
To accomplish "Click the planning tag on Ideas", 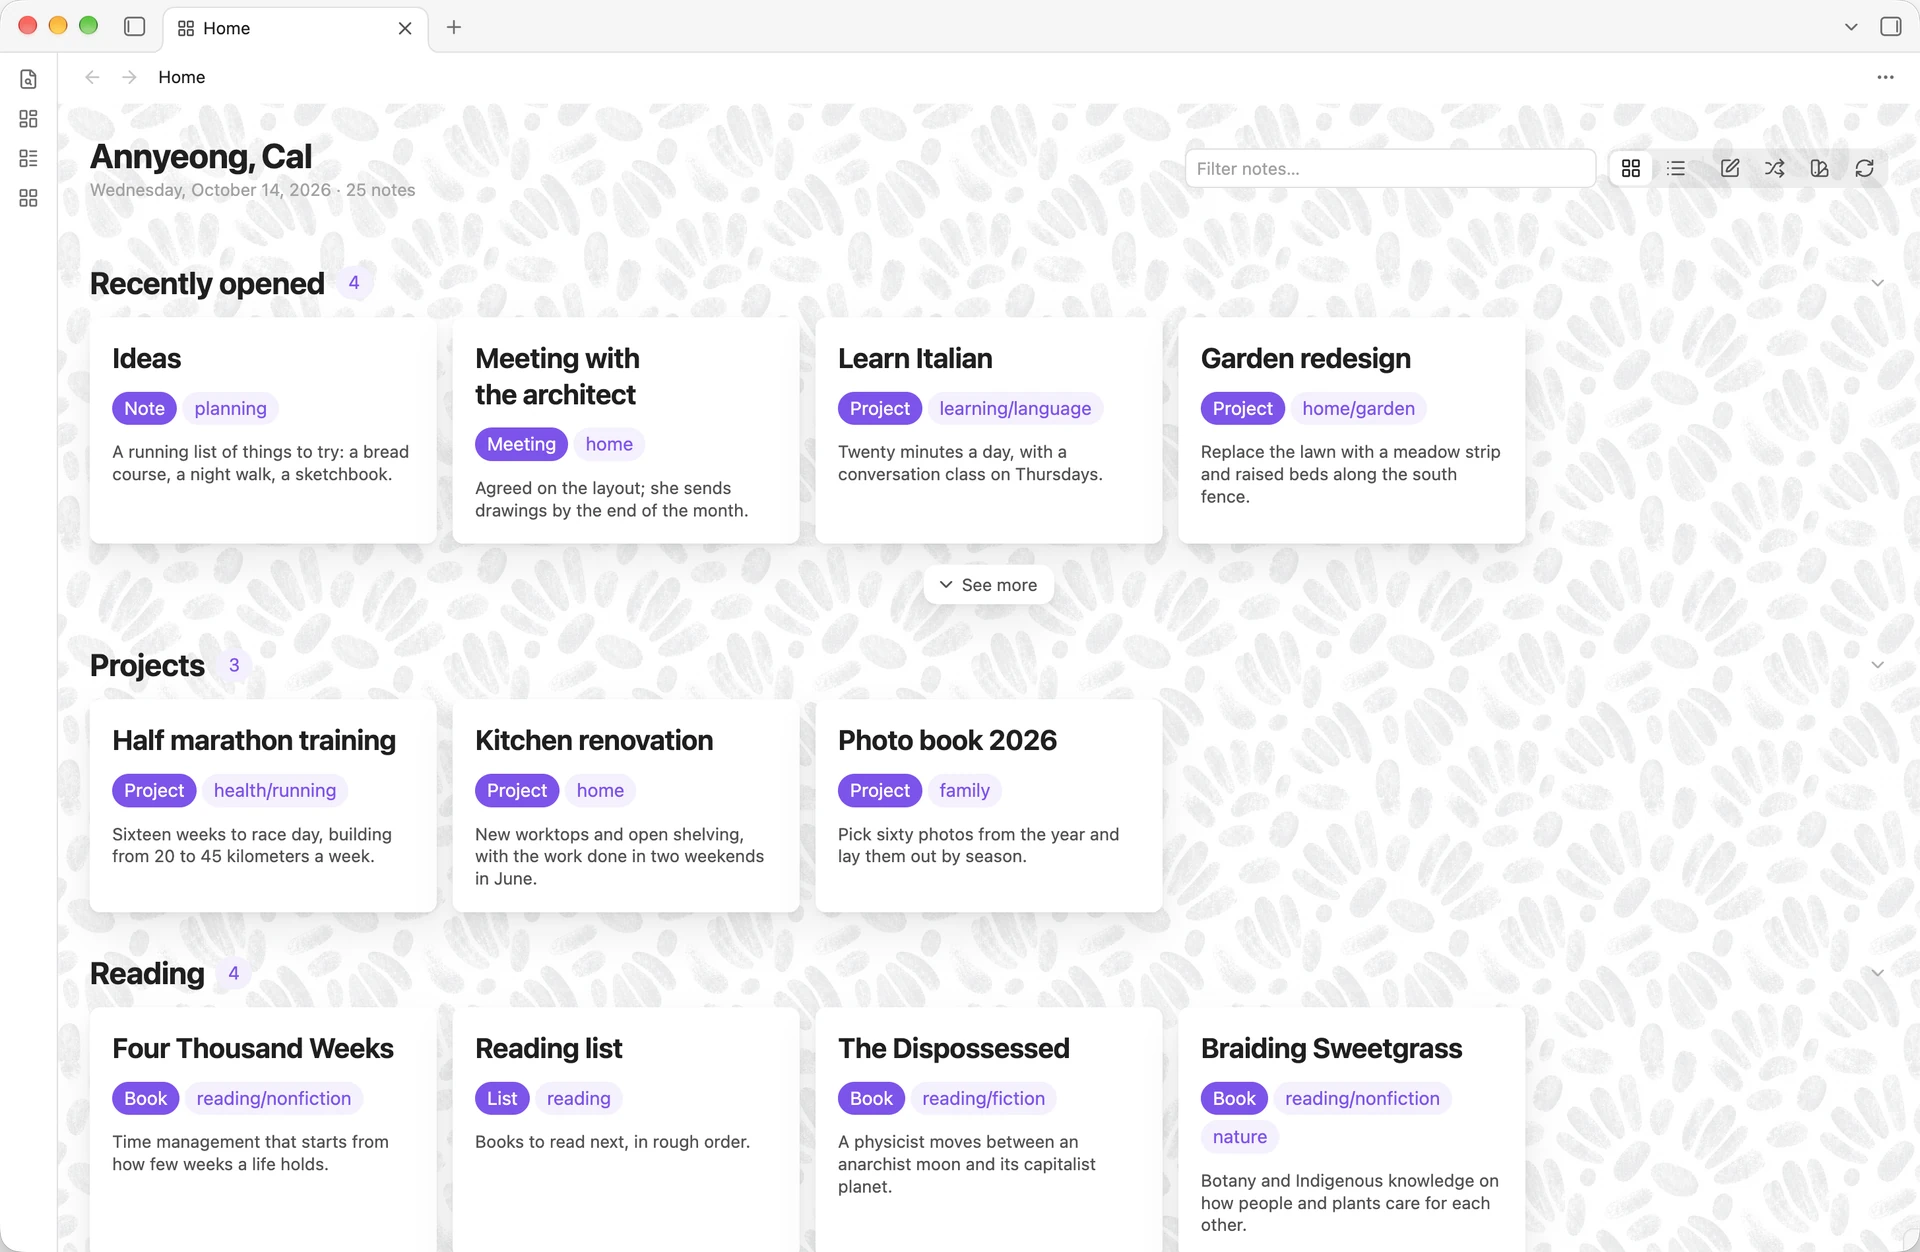I will point(230,408).
